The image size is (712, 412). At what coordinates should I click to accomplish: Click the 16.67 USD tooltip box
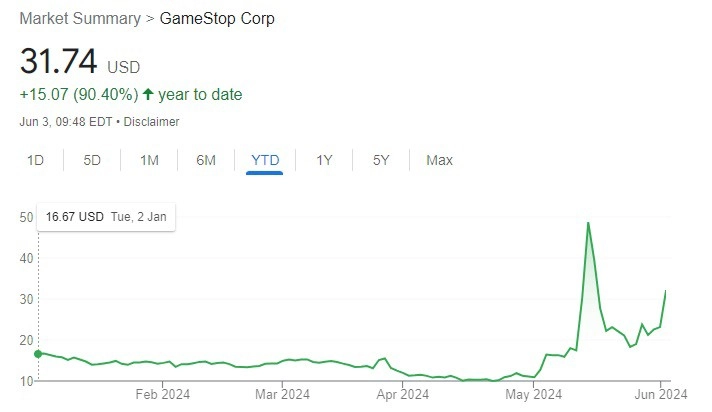coord(106,217)
